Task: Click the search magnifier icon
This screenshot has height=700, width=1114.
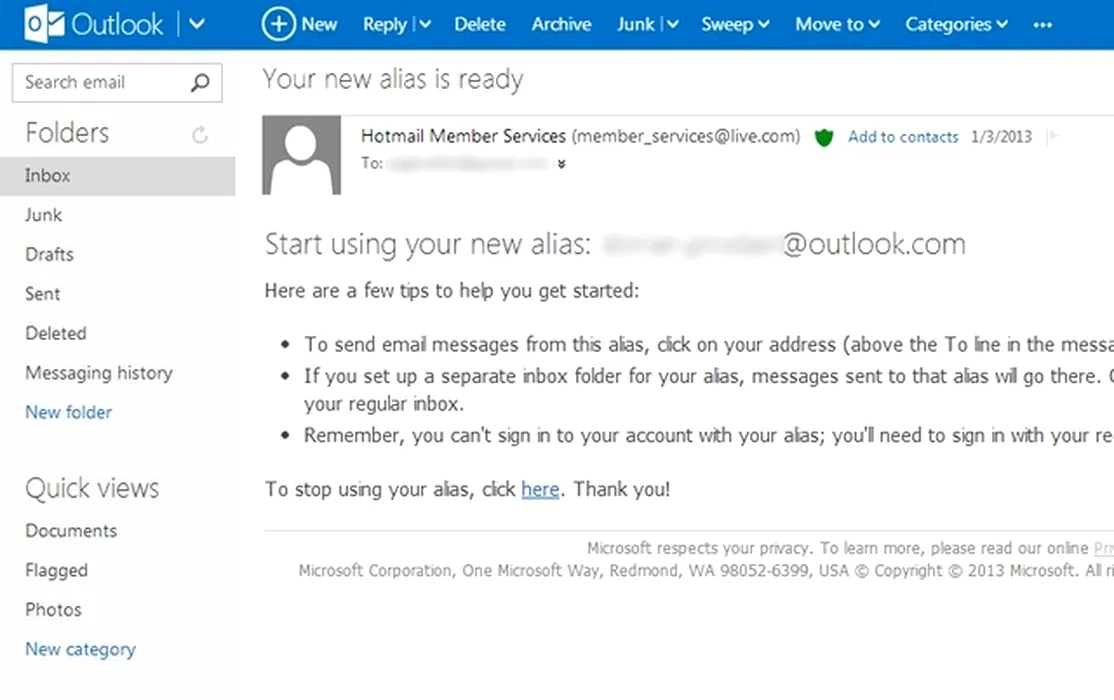Action: coord(200,82)
